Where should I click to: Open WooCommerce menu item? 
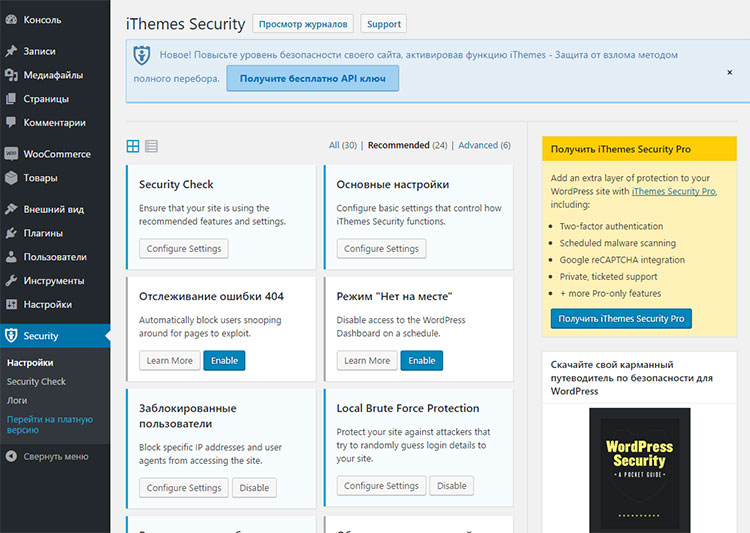click(55, 154)
